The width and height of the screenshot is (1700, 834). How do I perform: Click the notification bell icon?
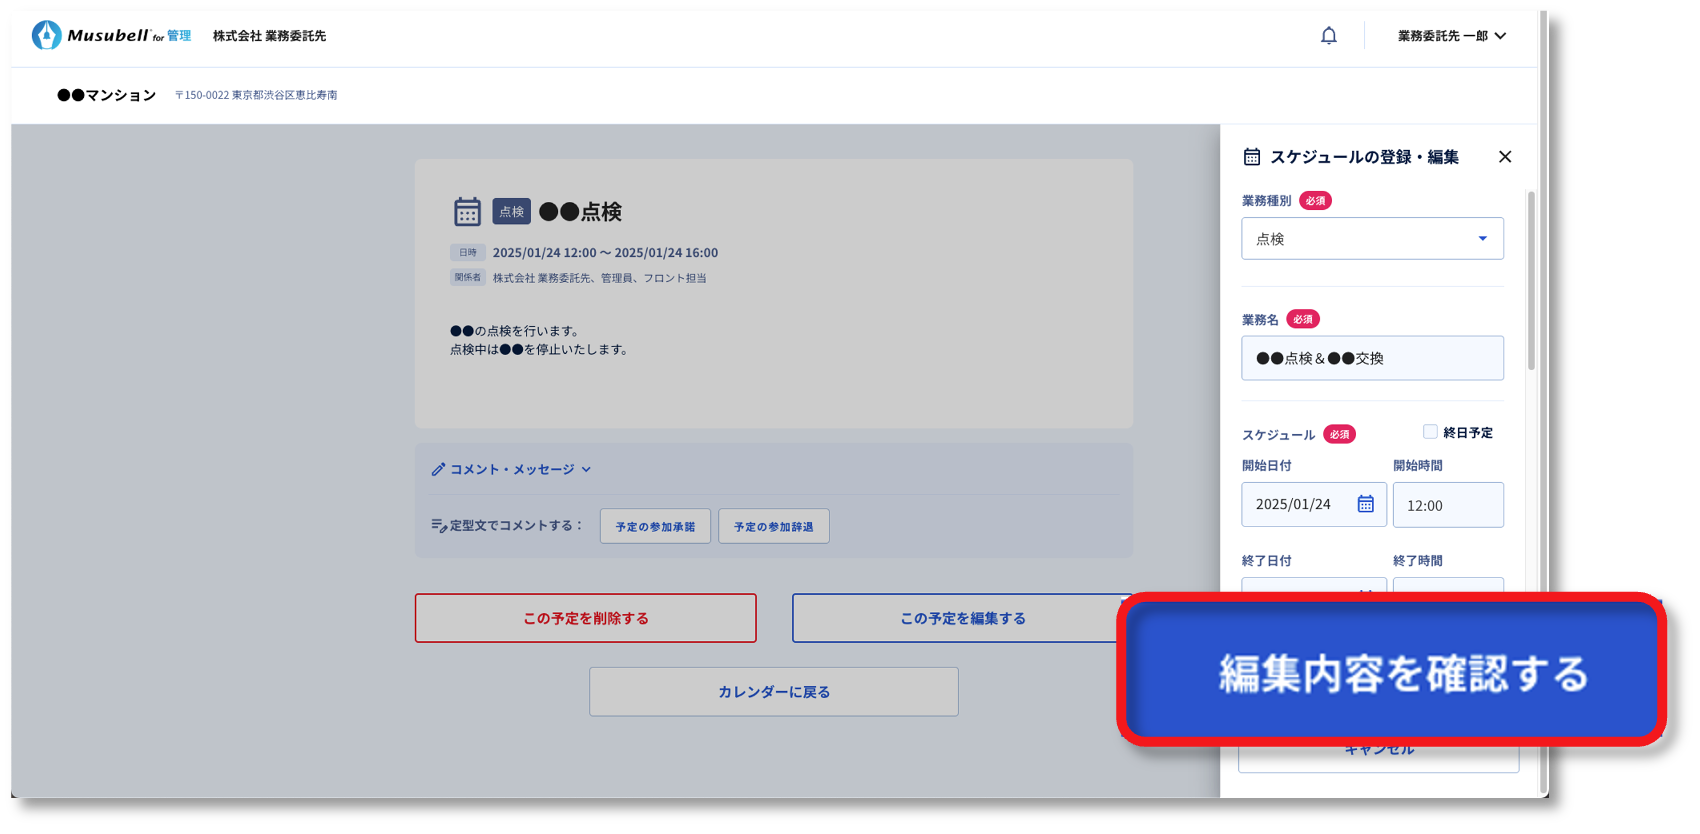coord(1328,36)
